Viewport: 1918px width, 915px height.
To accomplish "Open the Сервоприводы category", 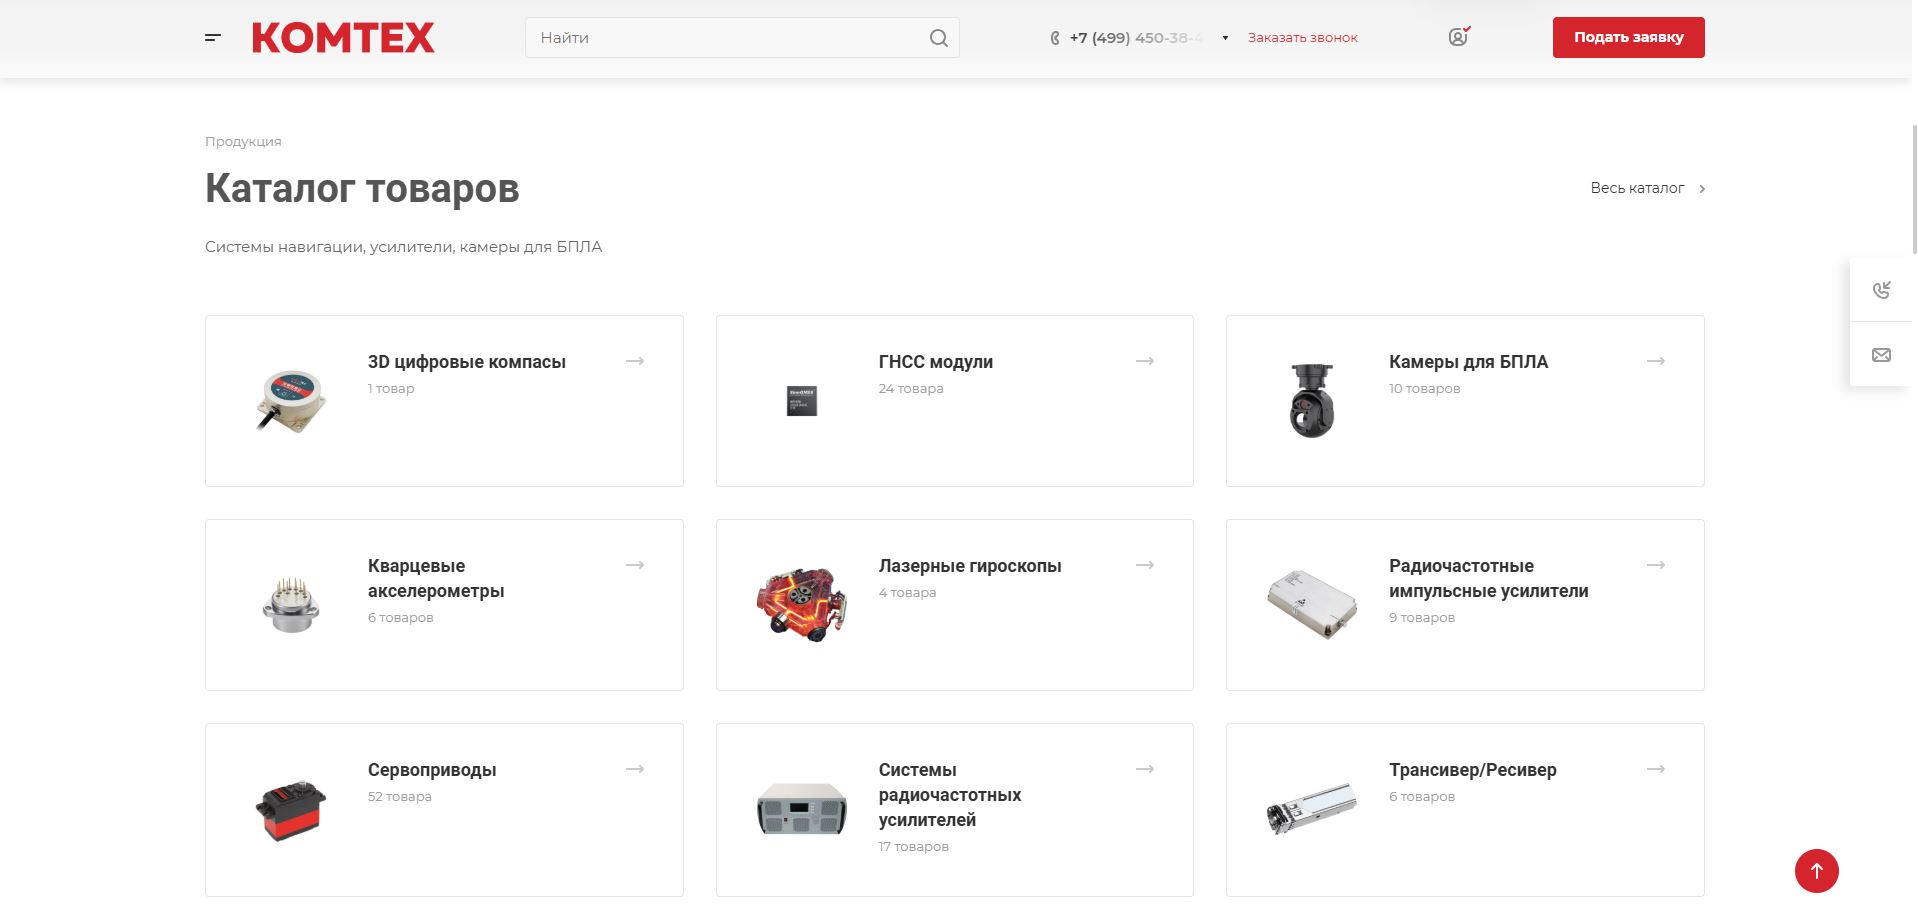I will (x=432, y=770).
